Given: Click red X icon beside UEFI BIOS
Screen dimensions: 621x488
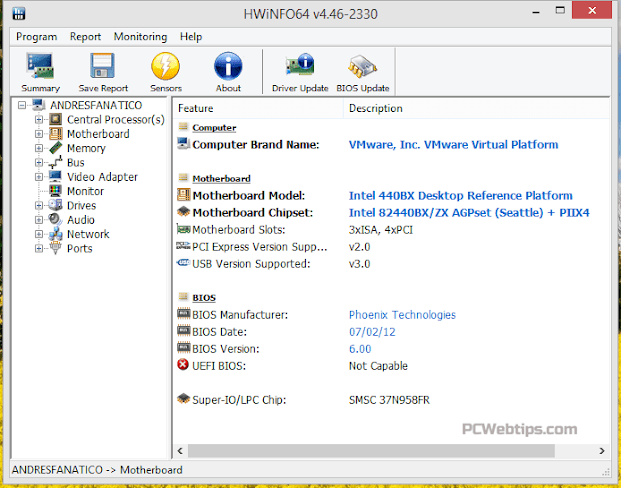Looking at the screenshot, I should pos(183,364).
